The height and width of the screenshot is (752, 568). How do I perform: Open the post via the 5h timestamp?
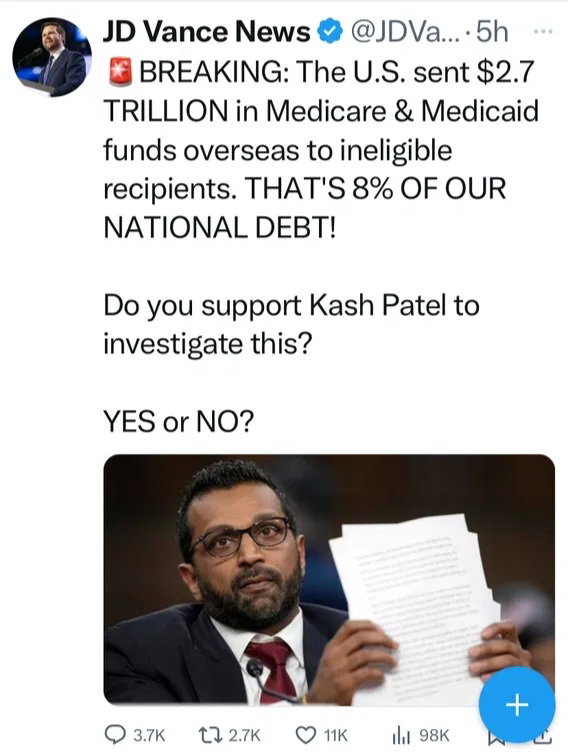pos(492,32)
